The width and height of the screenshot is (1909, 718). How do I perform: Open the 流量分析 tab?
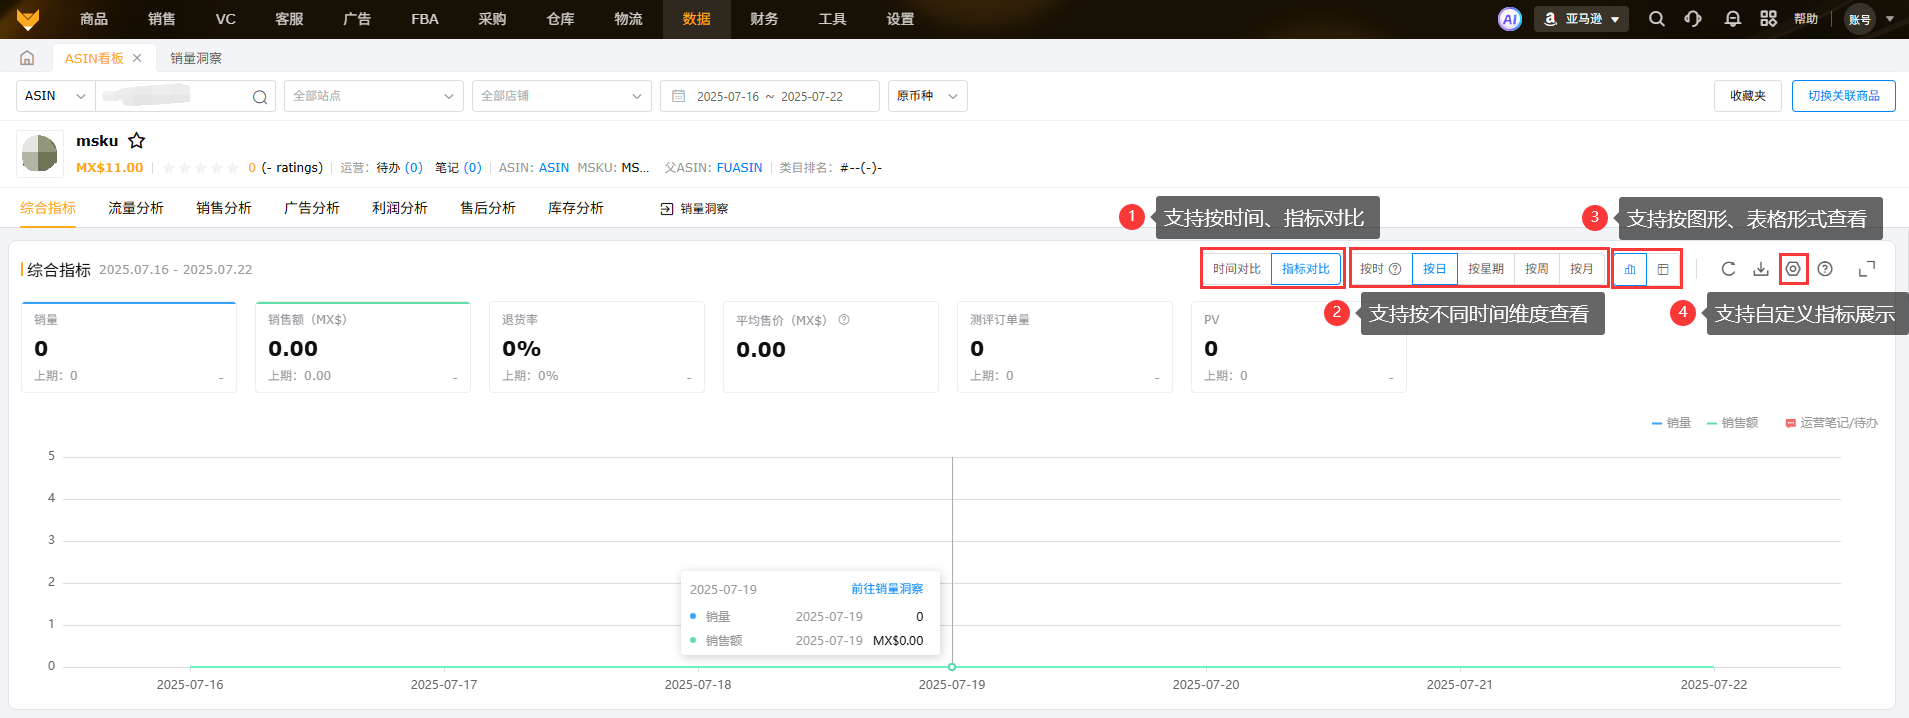pos(136,208)
